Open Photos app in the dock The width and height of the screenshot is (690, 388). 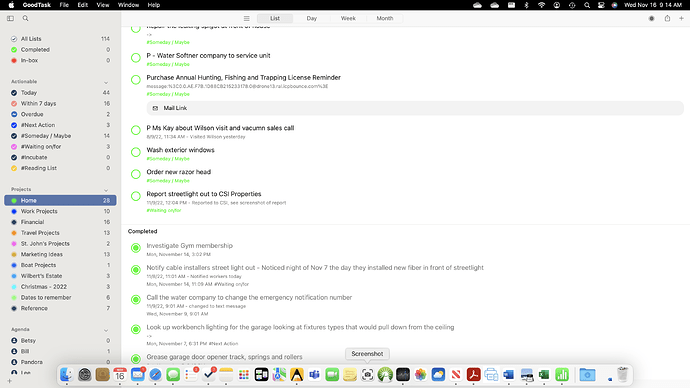pyautogui.click(x=421, y=375)
